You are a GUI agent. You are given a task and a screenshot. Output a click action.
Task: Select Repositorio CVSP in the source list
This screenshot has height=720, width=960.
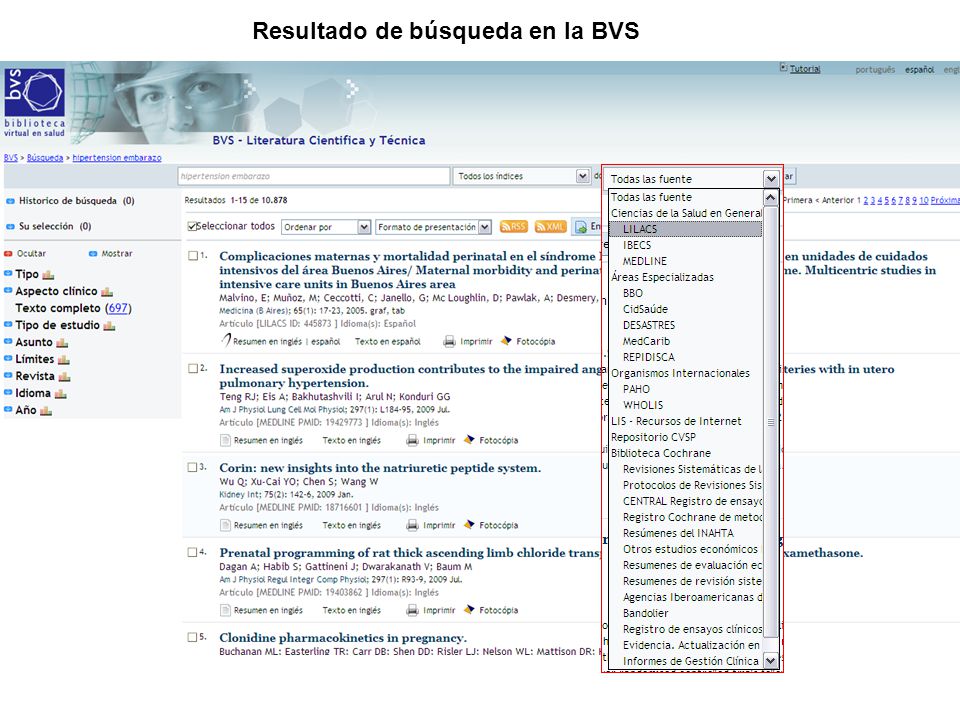(686, 437)
